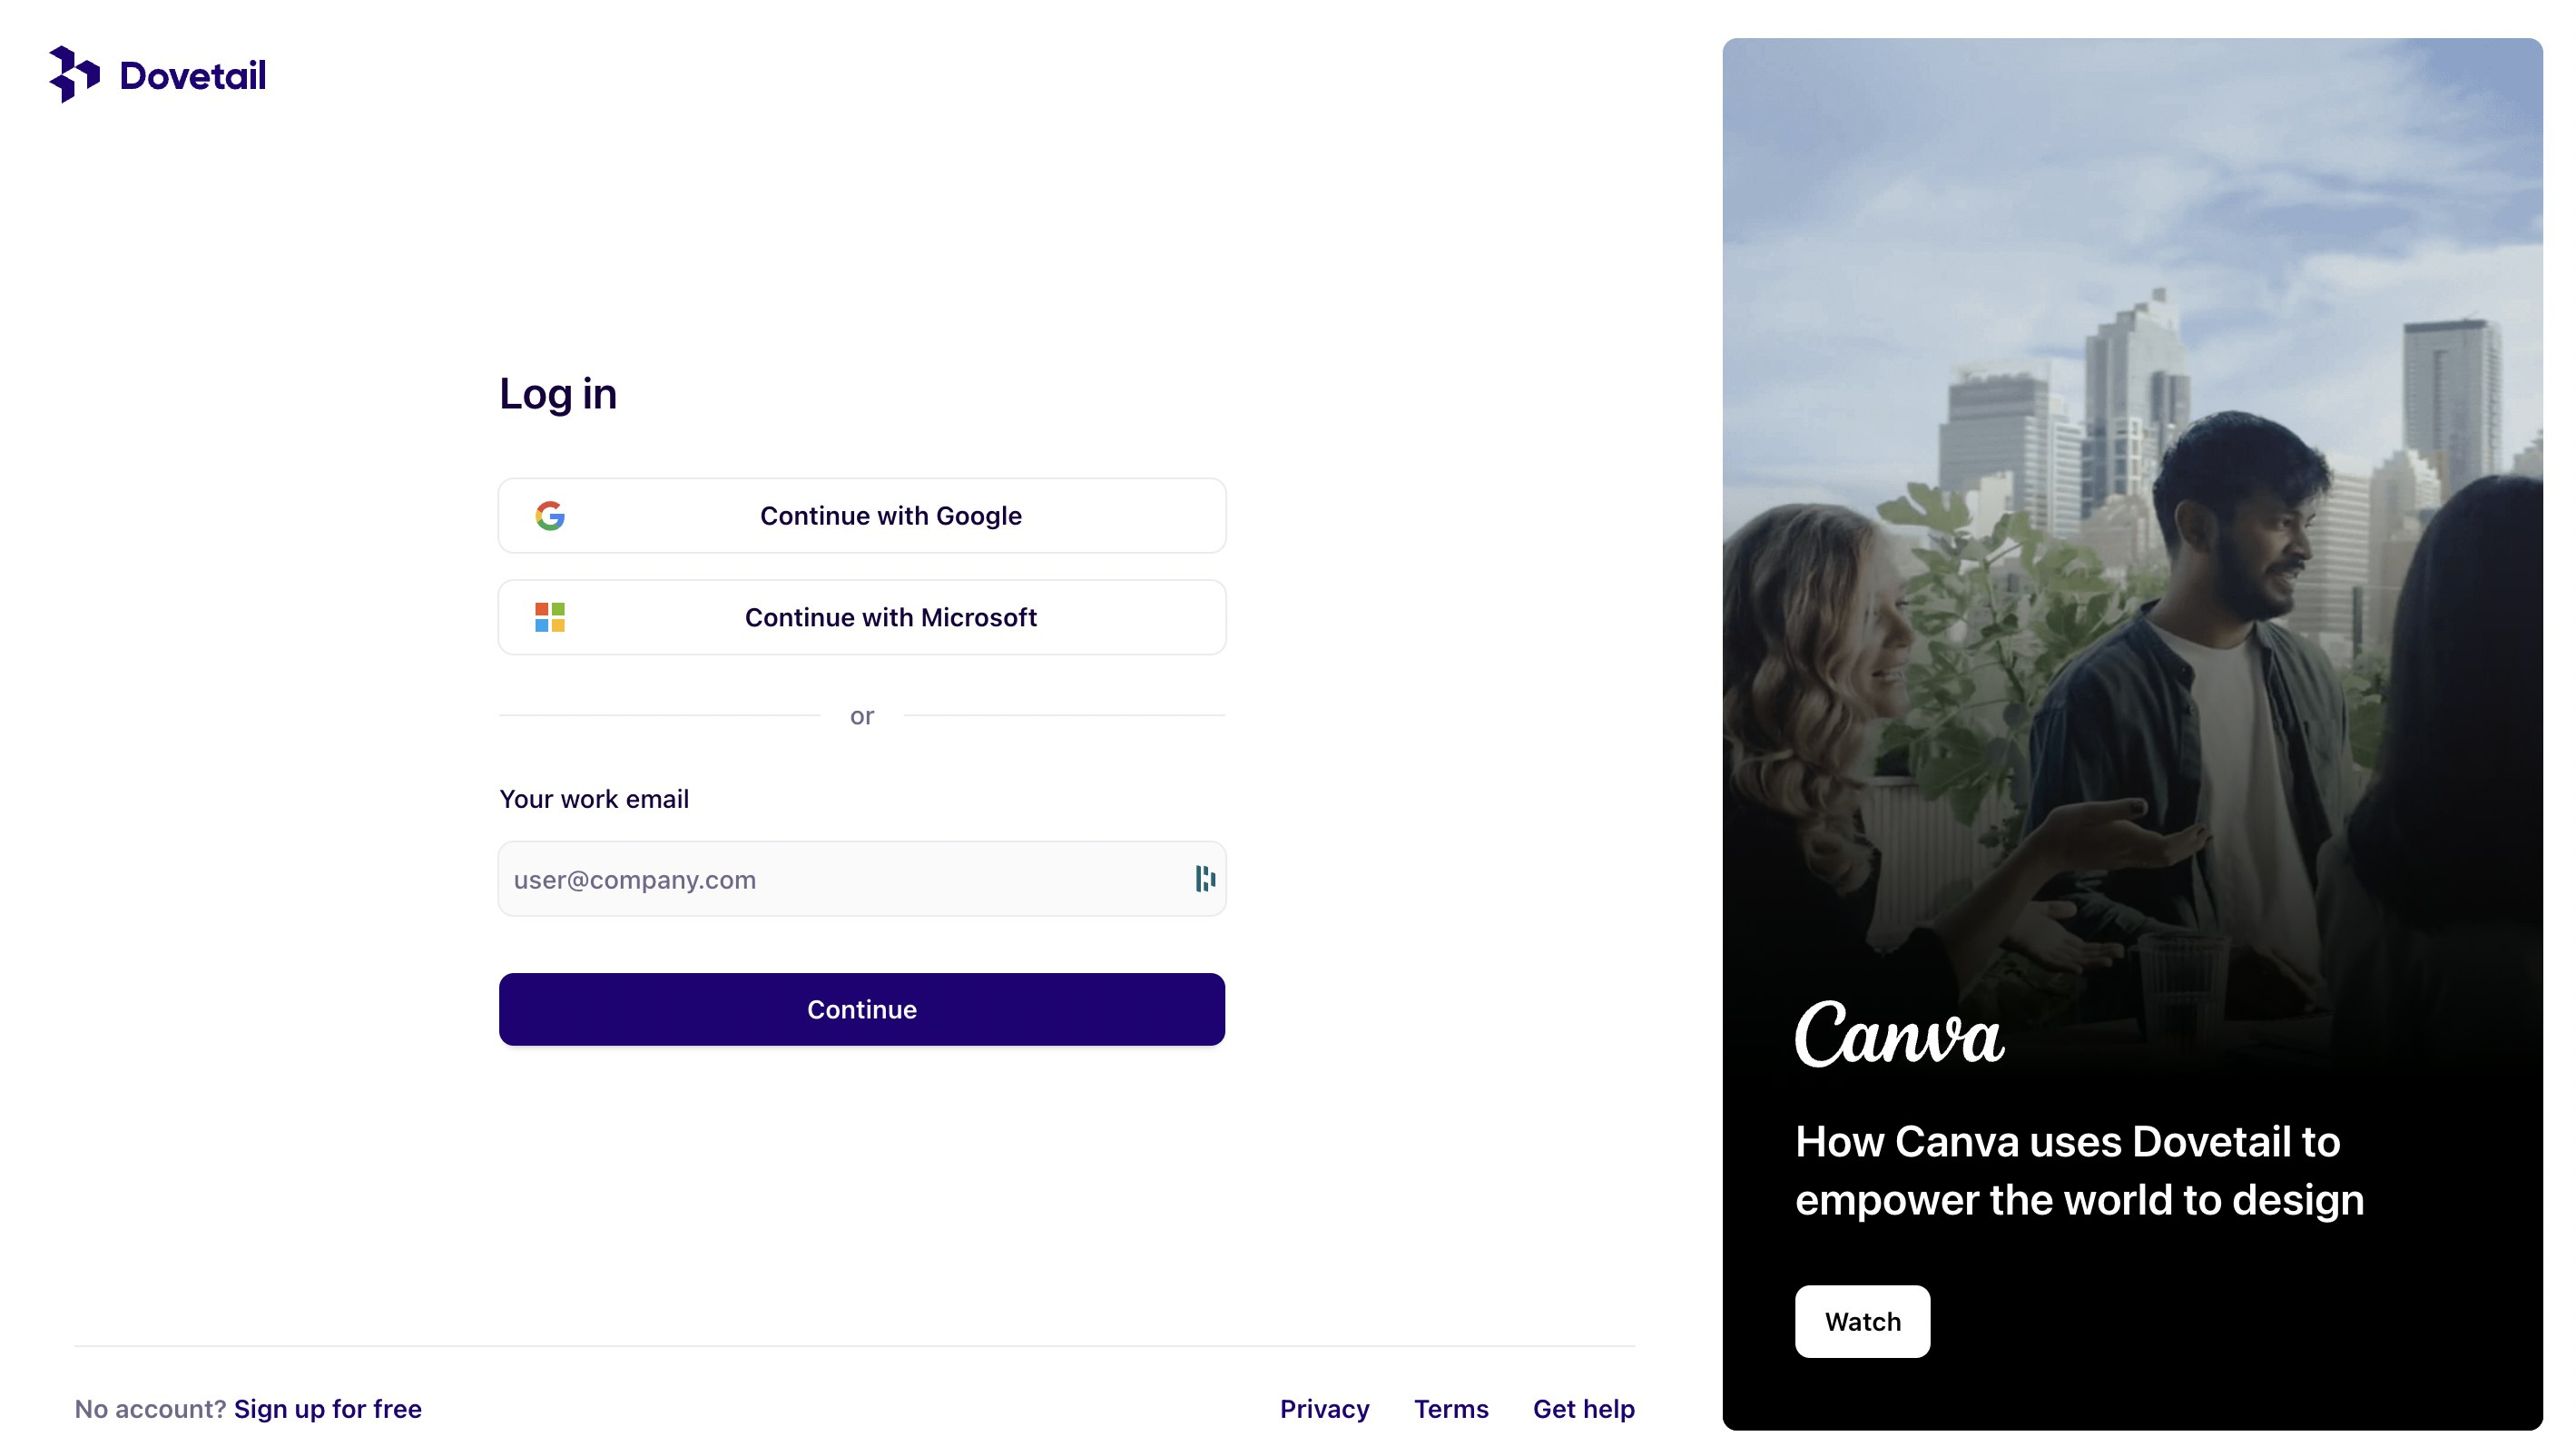Click the Microsoft icon on the login button

(550, 617)
